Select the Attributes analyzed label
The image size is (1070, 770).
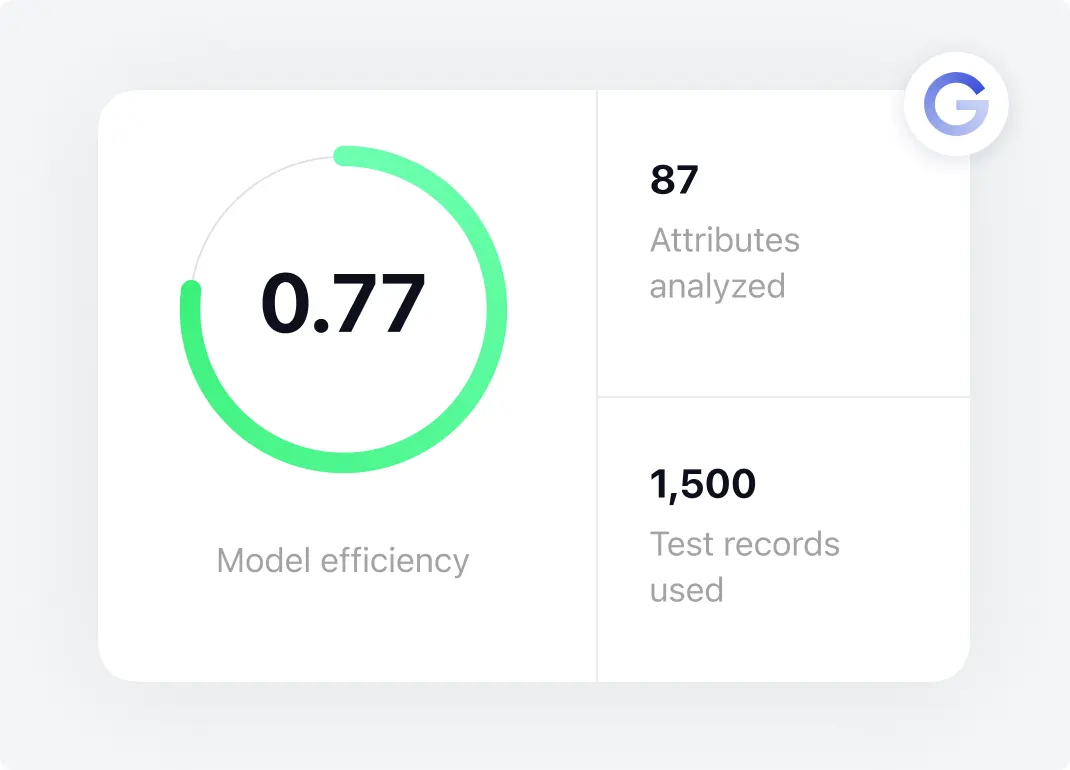click(x=725, y=263)
